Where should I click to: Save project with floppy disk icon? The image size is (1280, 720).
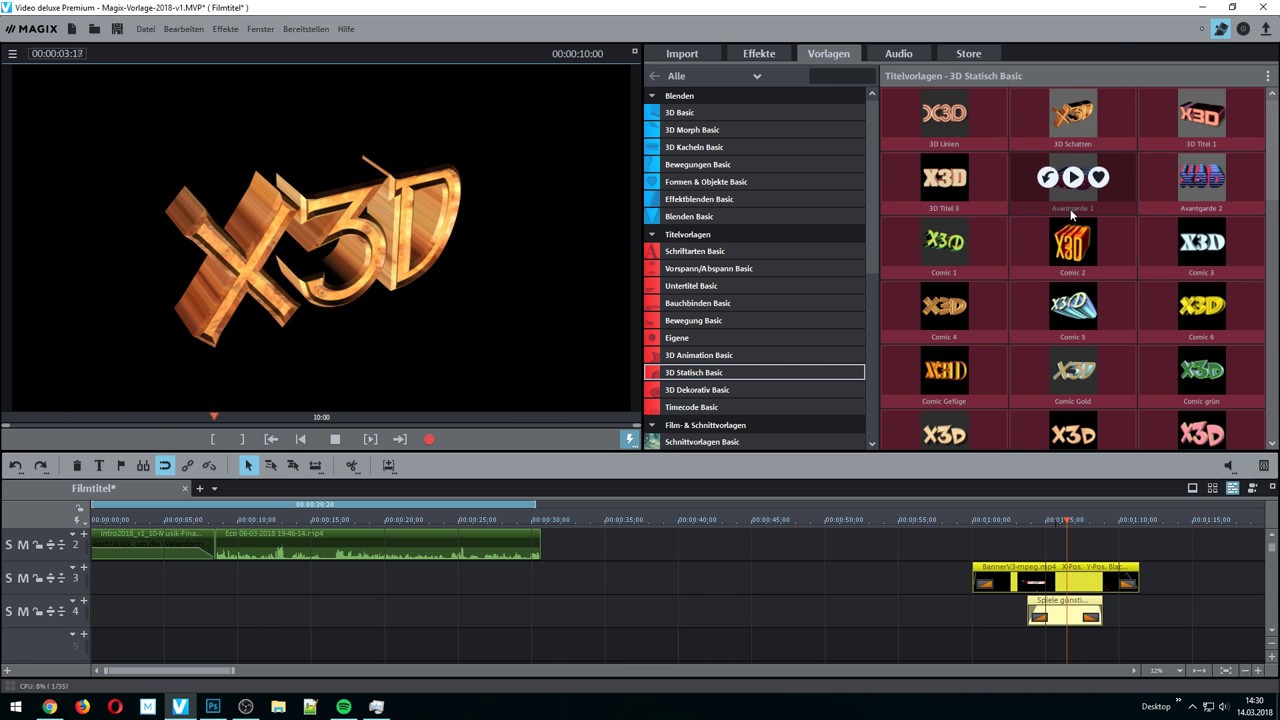(x=117, y=29)
